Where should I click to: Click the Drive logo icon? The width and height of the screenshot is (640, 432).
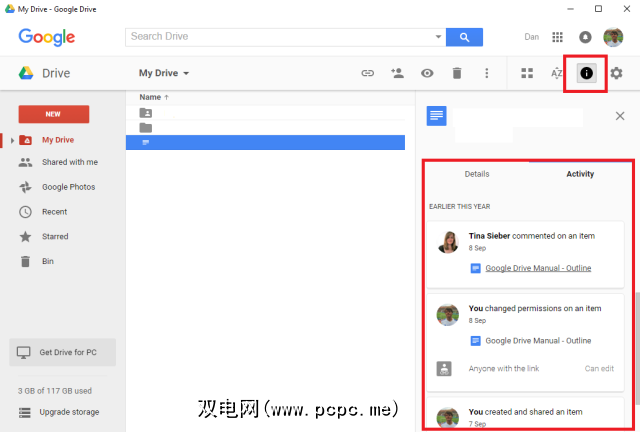click(x=26, y=73)
